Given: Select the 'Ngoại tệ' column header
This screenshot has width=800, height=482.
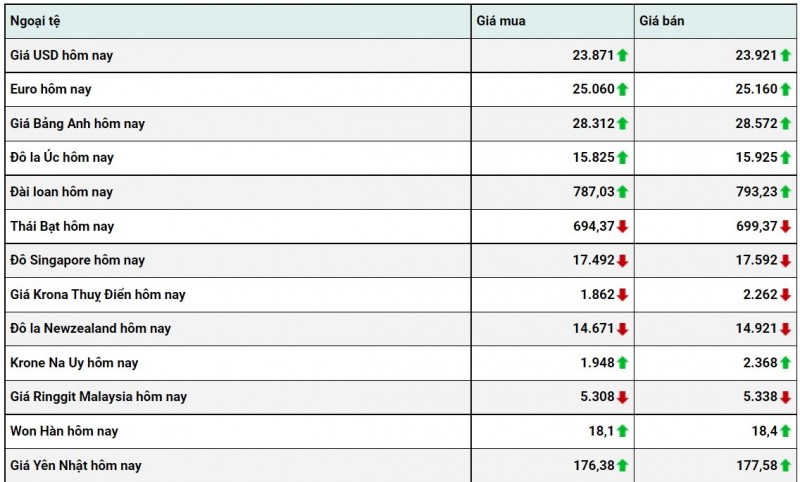Looking at the screenshot, I should [x=35, y=21].
